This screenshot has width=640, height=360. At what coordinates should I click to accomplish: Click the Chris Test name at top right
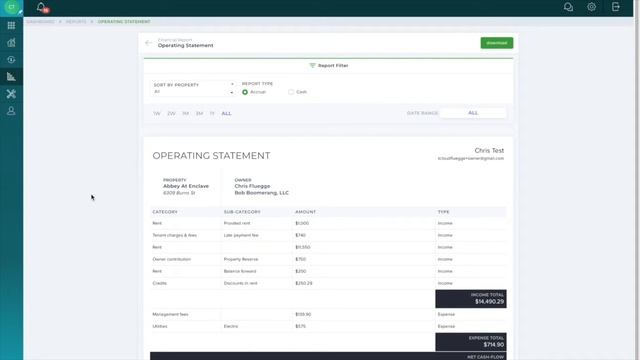[x=489, y=151]
